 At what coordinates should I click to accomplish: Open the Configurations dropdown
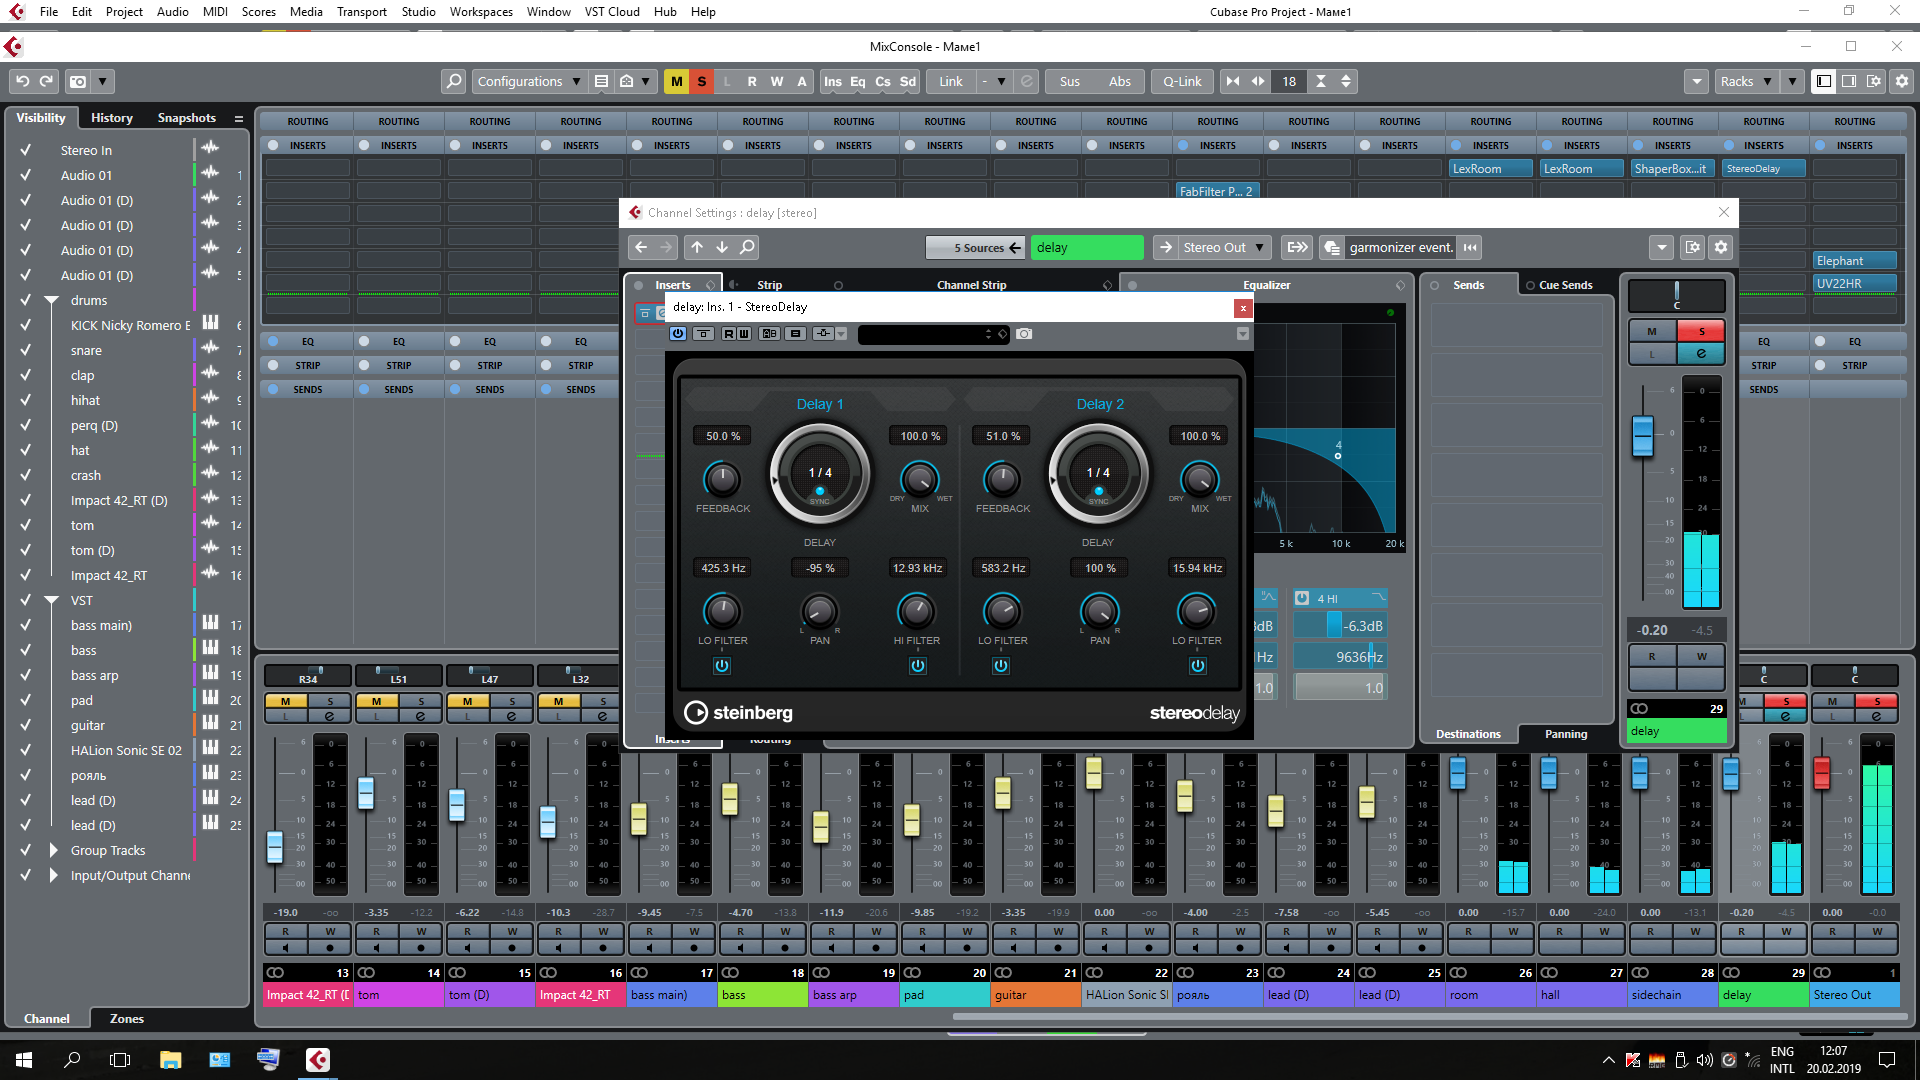(x=528, y=81)
